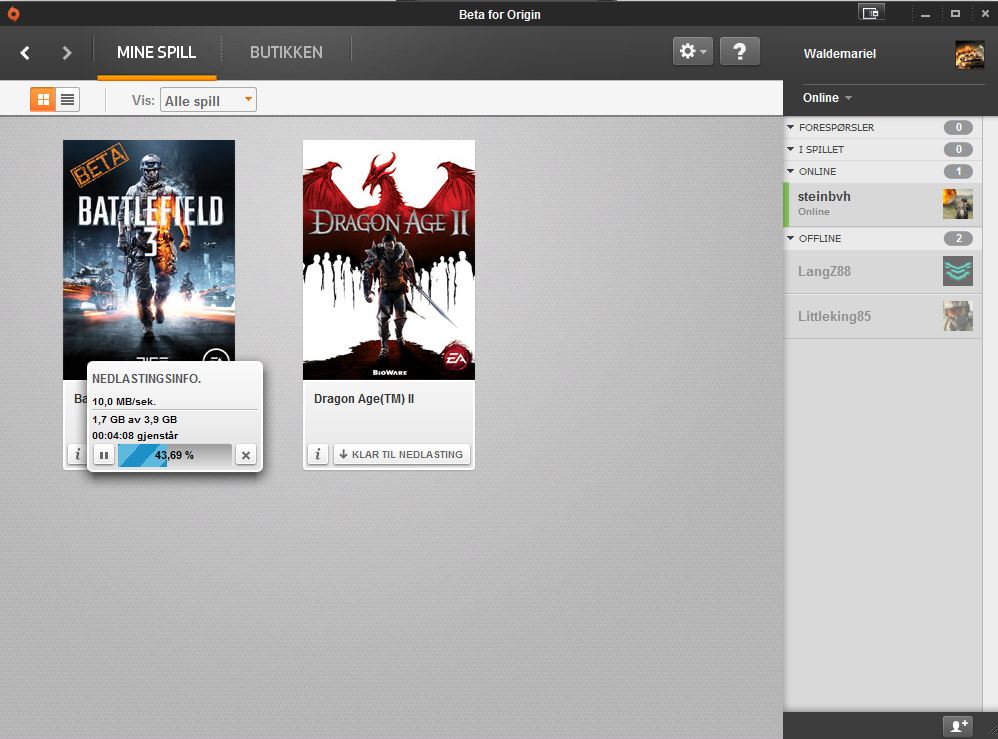This screenshot has height=739, width=998.
Task: Go forward with the right arrow
Action: [67, 53]
